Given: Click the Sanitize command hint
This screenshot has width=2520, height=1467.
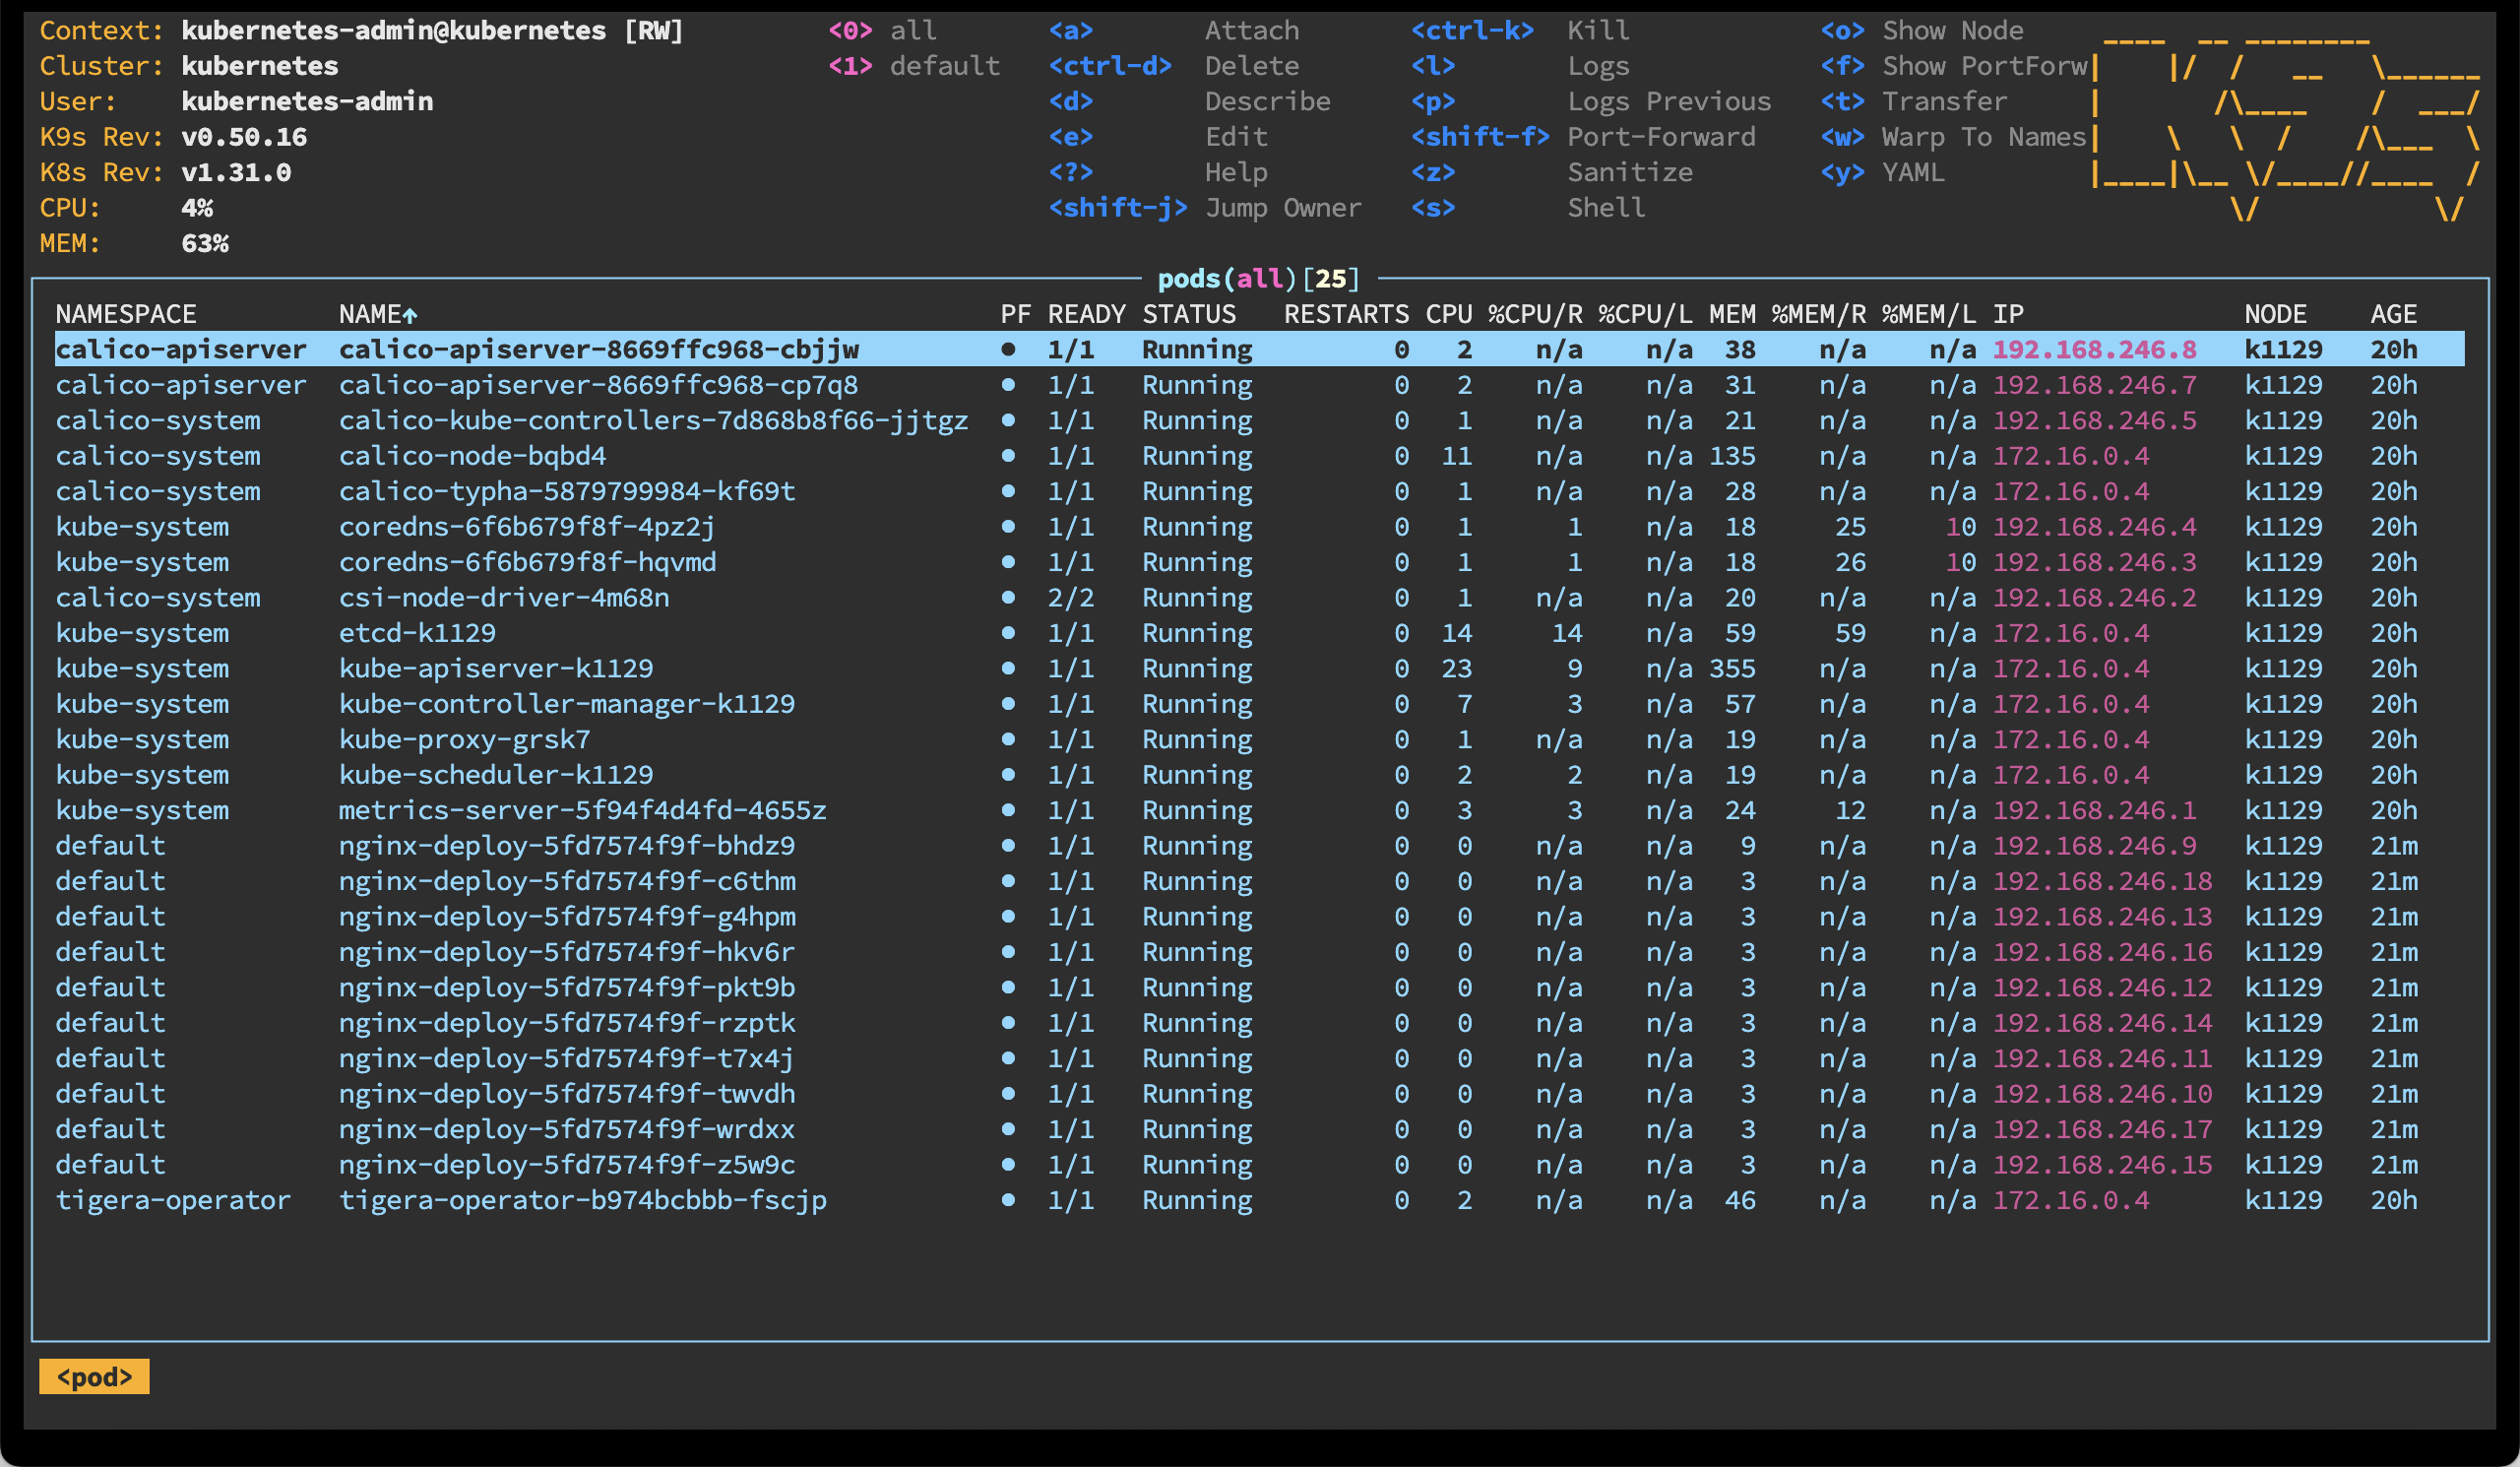Looking at the screenshot, I should (1630, 173).
